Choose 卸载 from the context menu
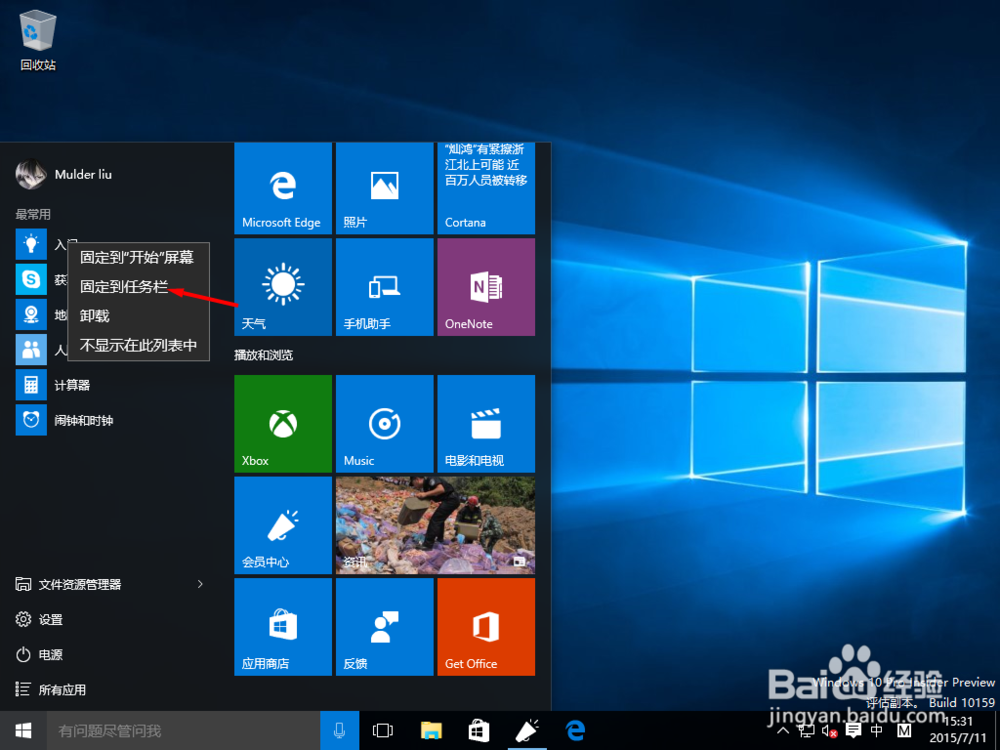This screenshot has width=1000, height=750. (x=138, y=316)
